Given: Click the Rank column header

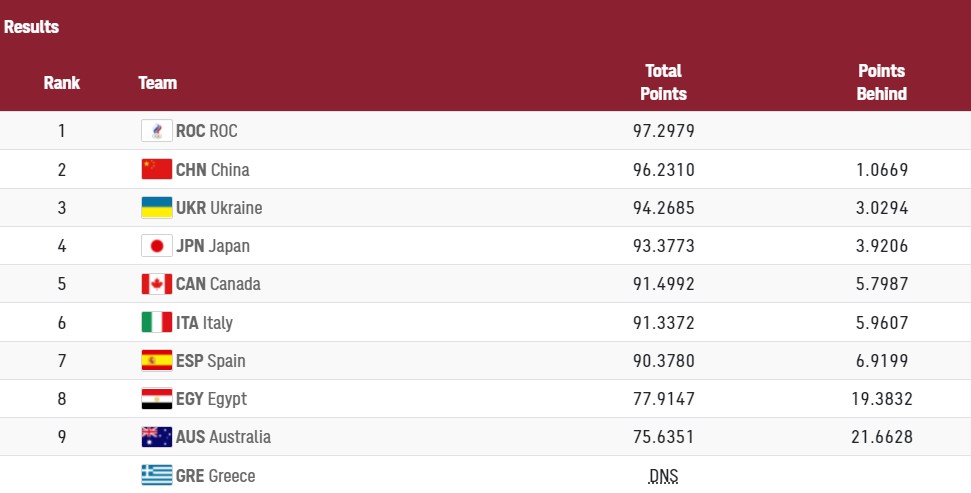Looking at the screenshot, I should coord(62,83).
